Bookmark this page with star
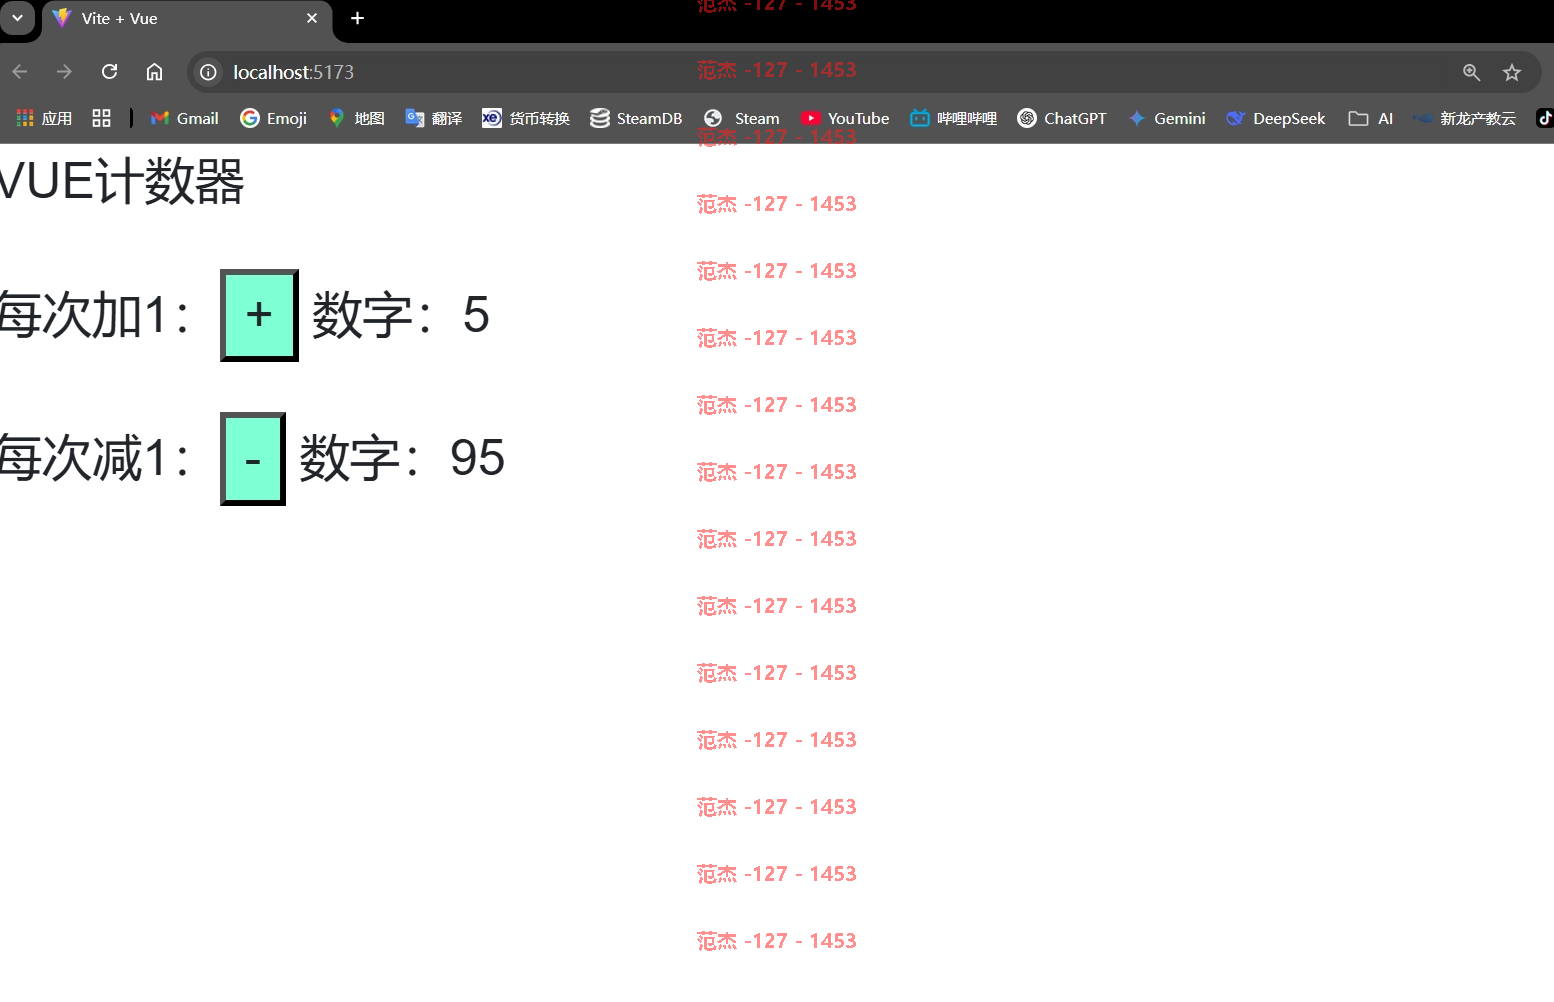 coord(1512,72)
